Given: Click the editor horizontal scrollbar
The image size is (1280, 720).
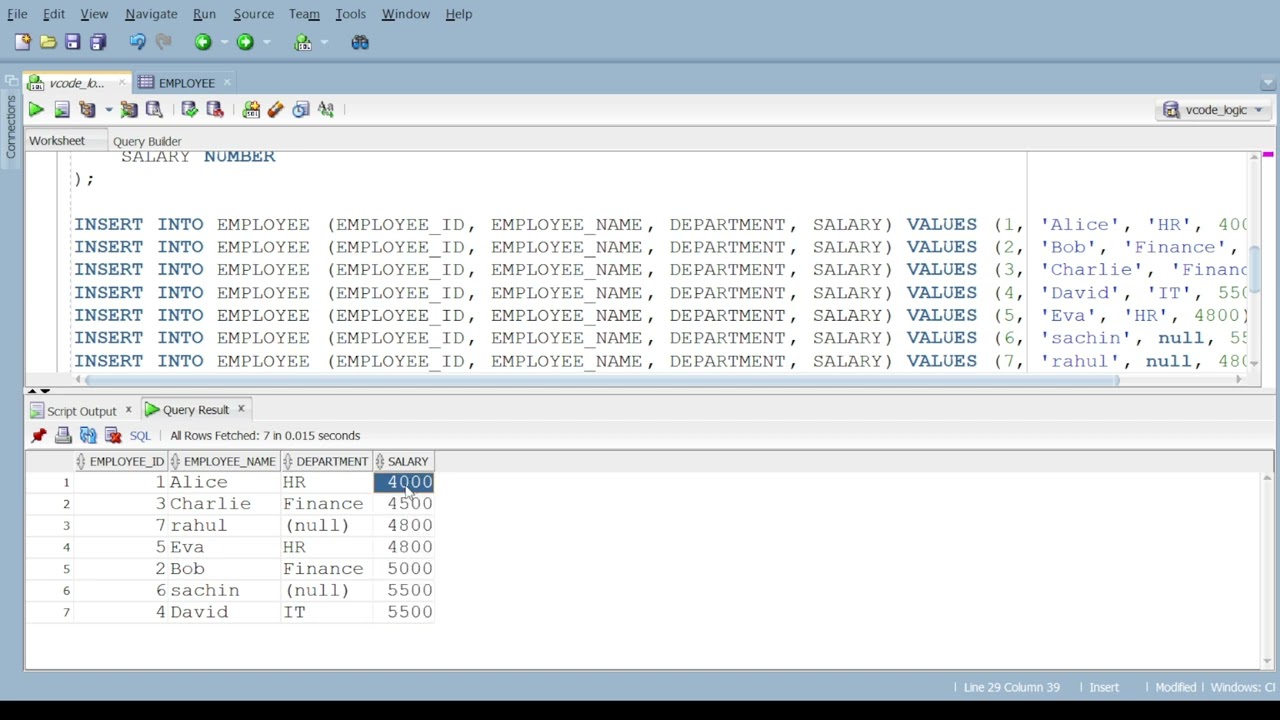Looking at the screenshot, I should [600, 379].
